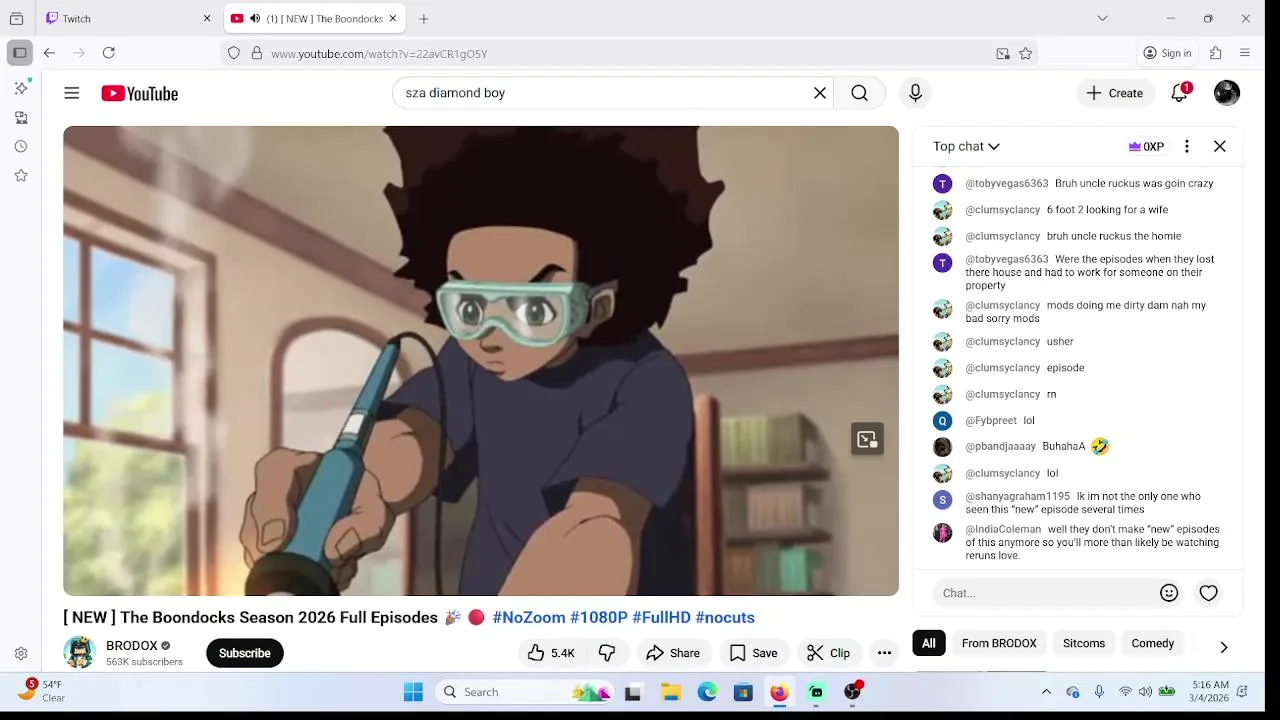Create a clip of video
This screenshot has height=720, width=1280.
[x=829, y=653]
